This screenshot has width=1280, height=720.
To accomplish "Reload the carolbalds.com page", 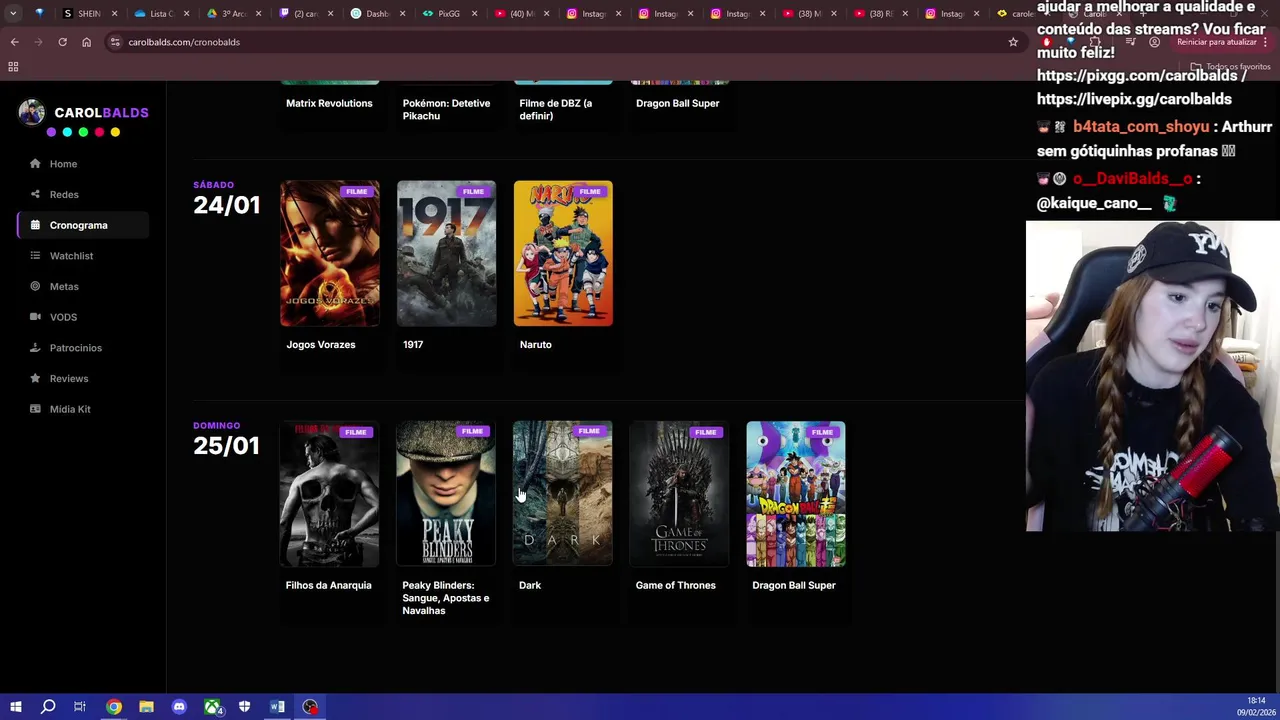I will pos(62,42).
